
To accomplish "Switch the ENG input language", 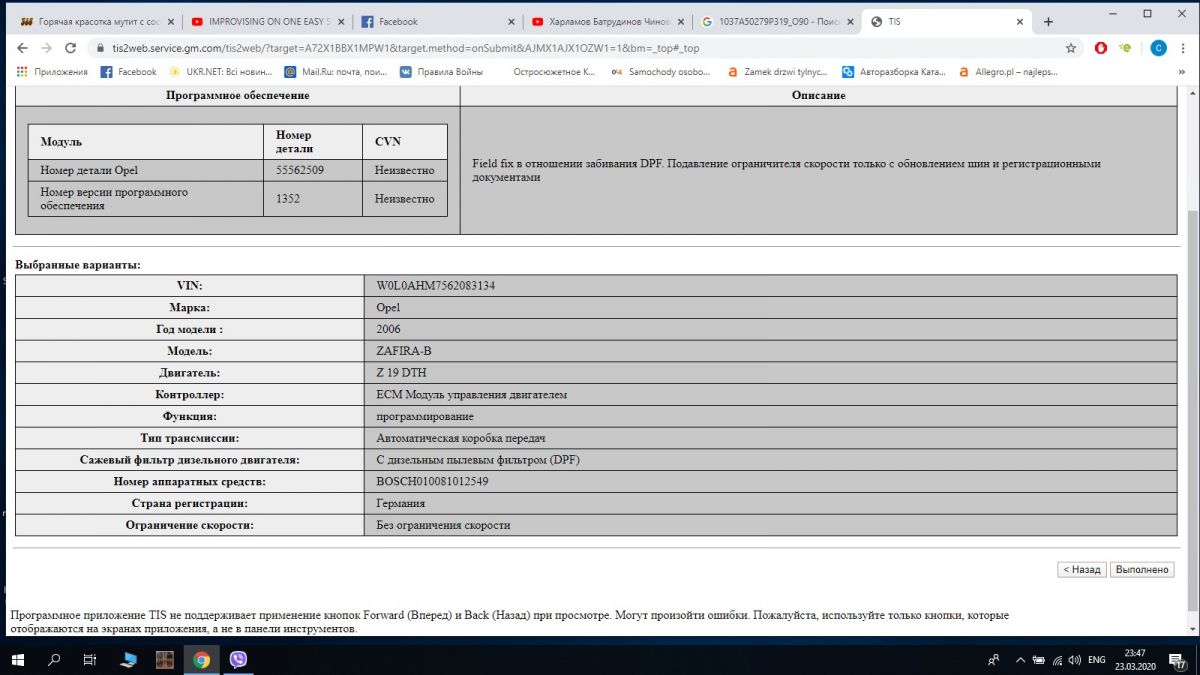I will pos(1098,659).
